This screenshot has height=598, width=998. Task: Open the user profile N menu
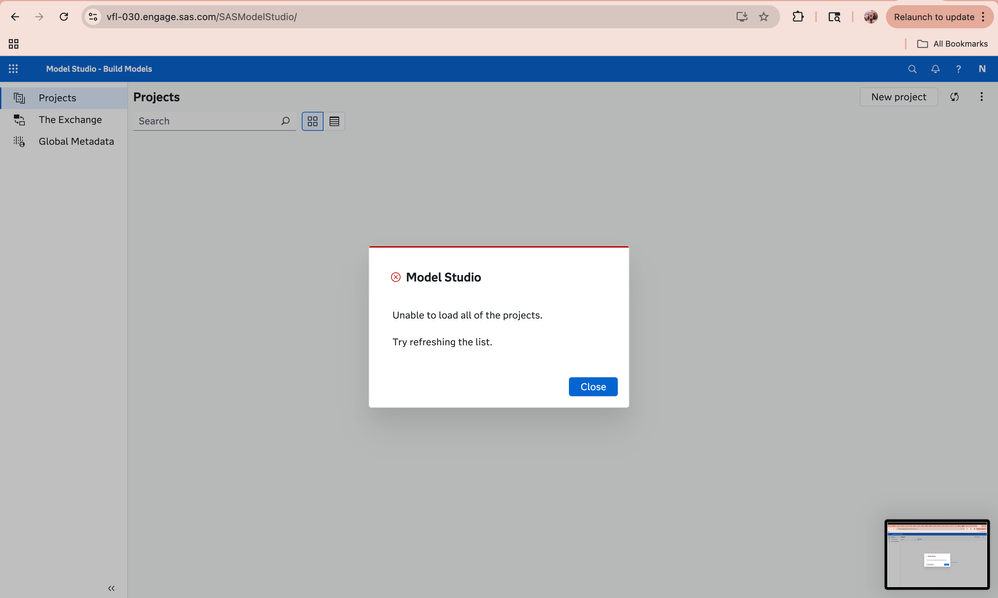981,69
